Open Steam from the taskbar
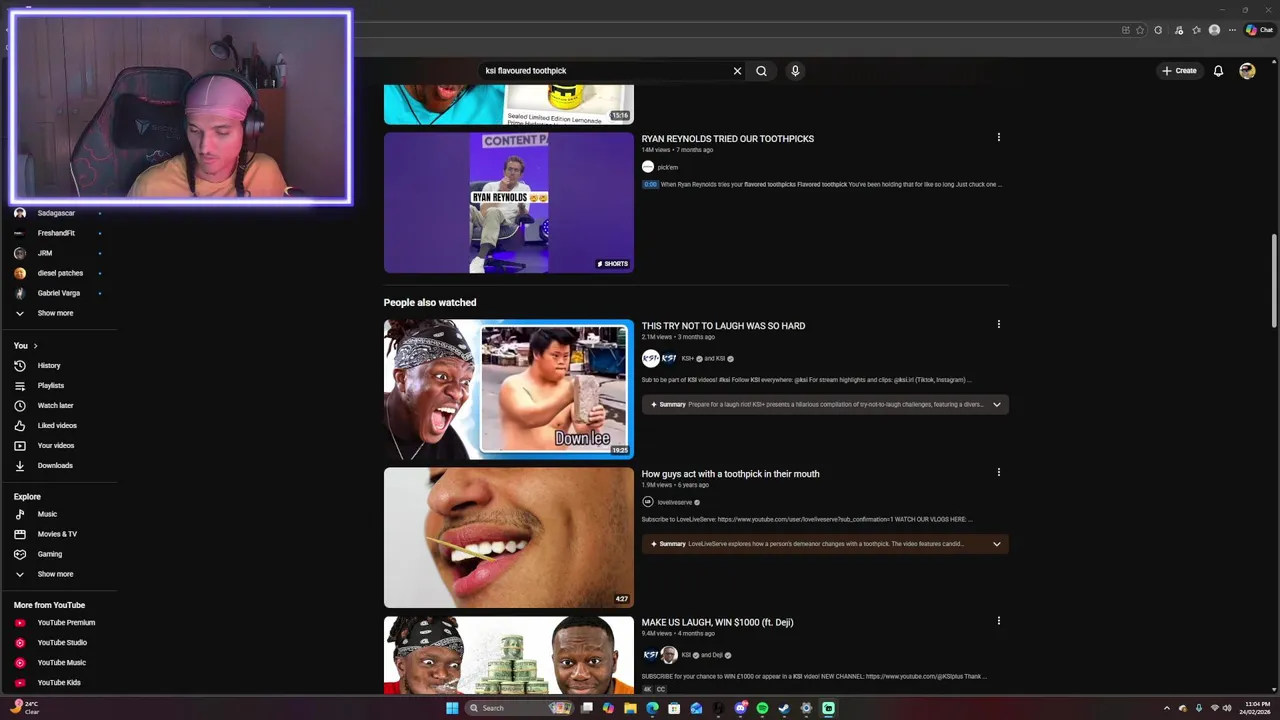1280x720 pixels. click(x=784, y=708)
